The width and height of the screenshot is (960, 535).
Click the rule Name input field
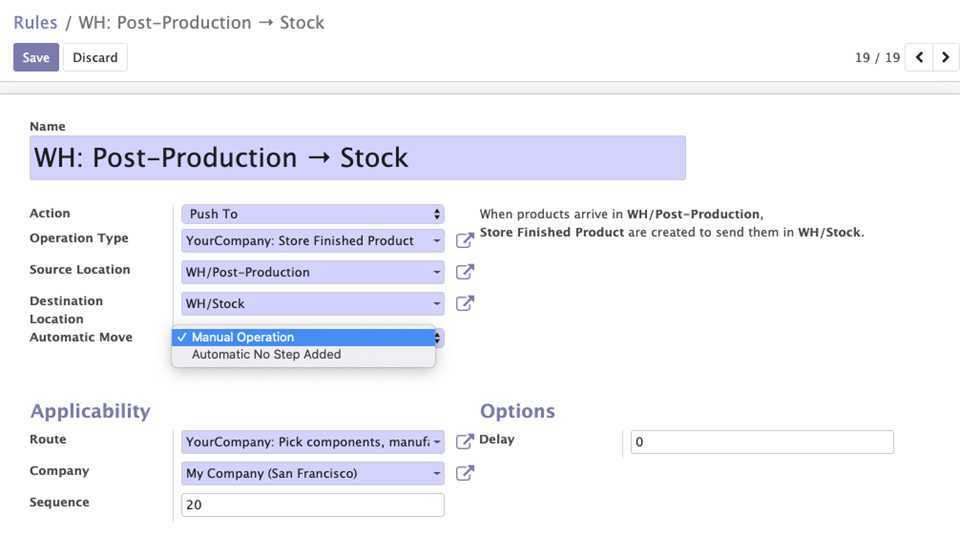point(358,158)
